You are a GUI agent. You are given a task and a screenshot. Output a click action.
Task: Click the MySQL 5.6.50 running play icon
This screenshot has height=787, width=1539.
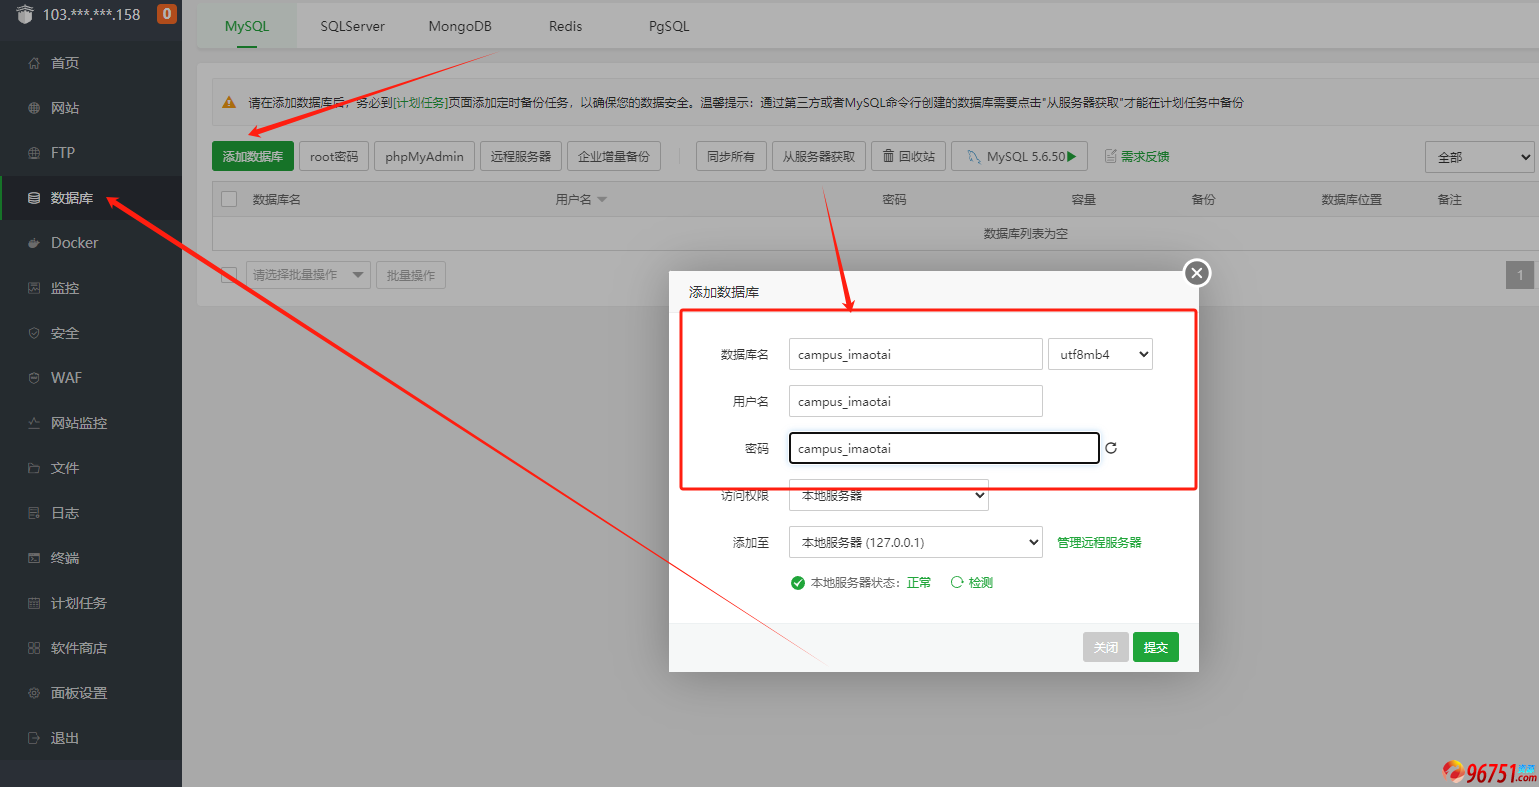(1072, 156)
